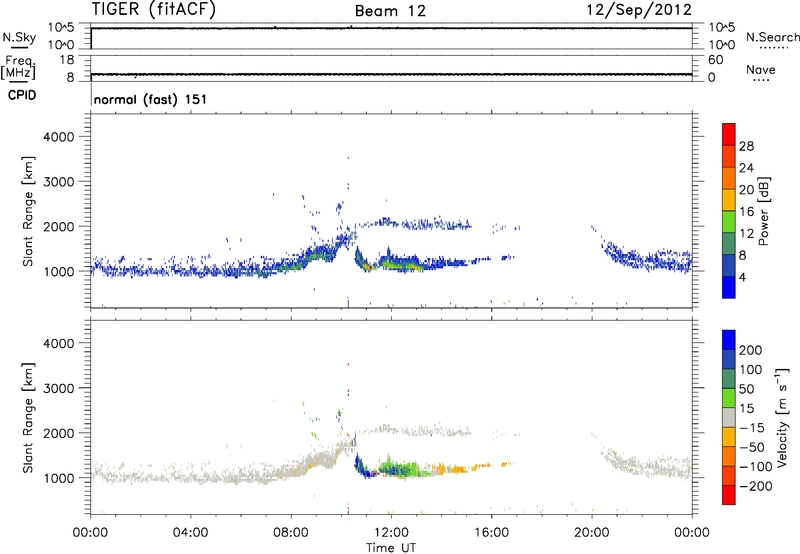800x554 pixels.
Task: Click the date '12/Sep/2012'
Action: pyautogui.click(x=639, y=10)
